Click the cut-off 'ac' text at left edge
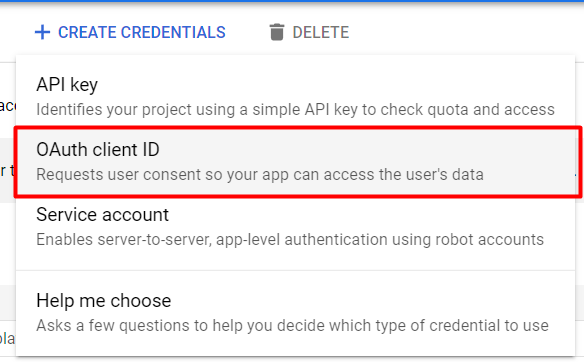This screenshot has height=362, width=584. pyautogui.click(x=8, y=106)
